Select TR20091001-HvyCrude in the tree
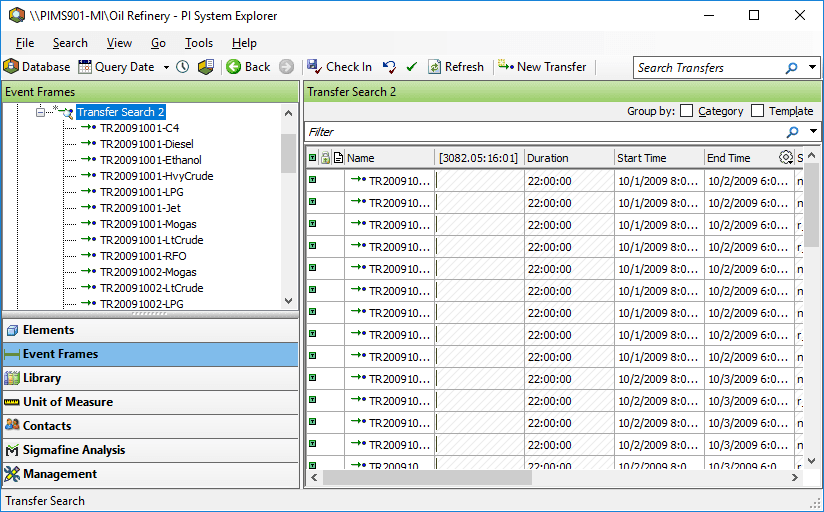Image resolution: width=824 pixels, height=512 pixels. click(157, 176)
